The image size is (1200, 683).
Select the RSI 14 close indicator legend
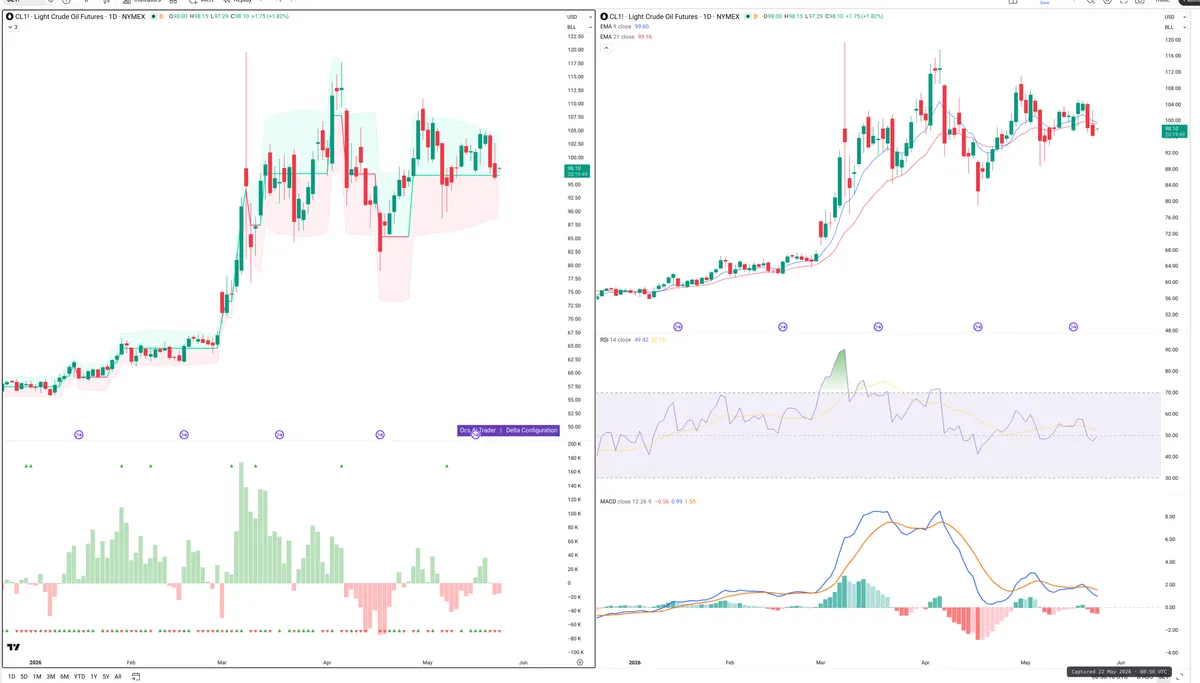(632, 340)
